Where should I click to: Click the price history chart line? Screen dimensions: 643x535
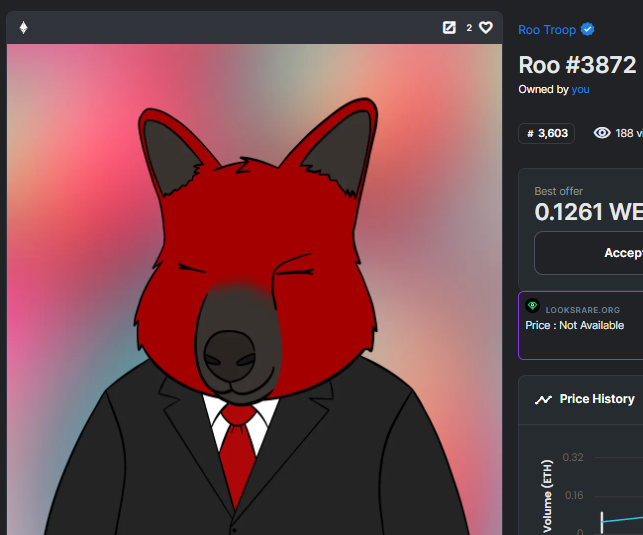point(622,519)
